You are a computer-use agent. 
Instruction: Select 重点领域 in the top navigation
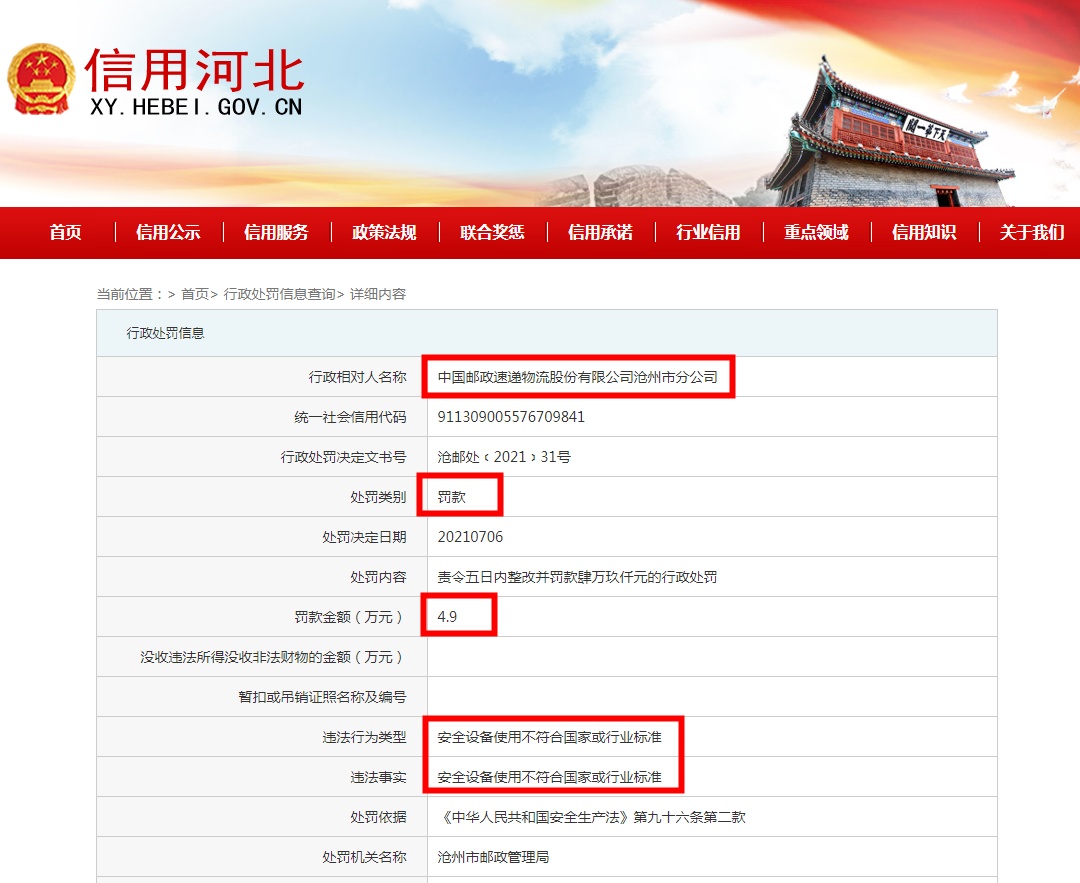[816, 232]
